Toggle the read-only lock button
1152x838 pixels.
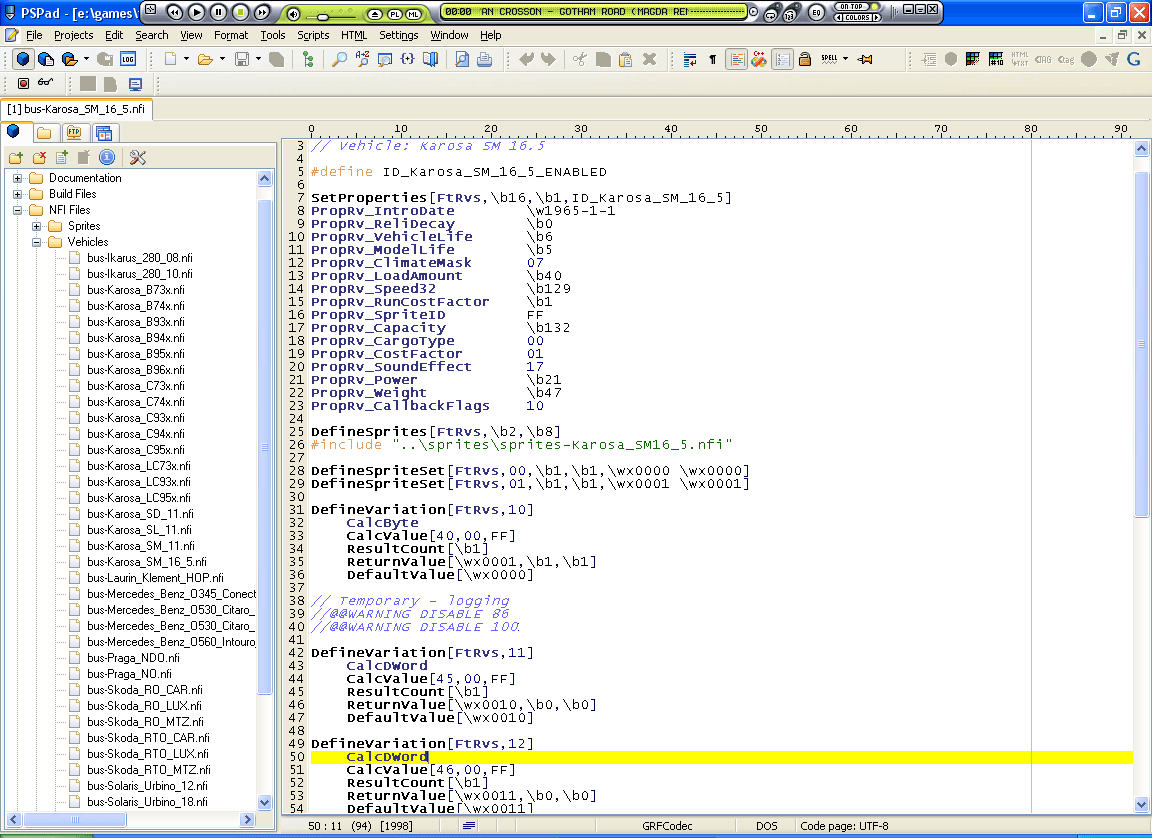point(805,59)
